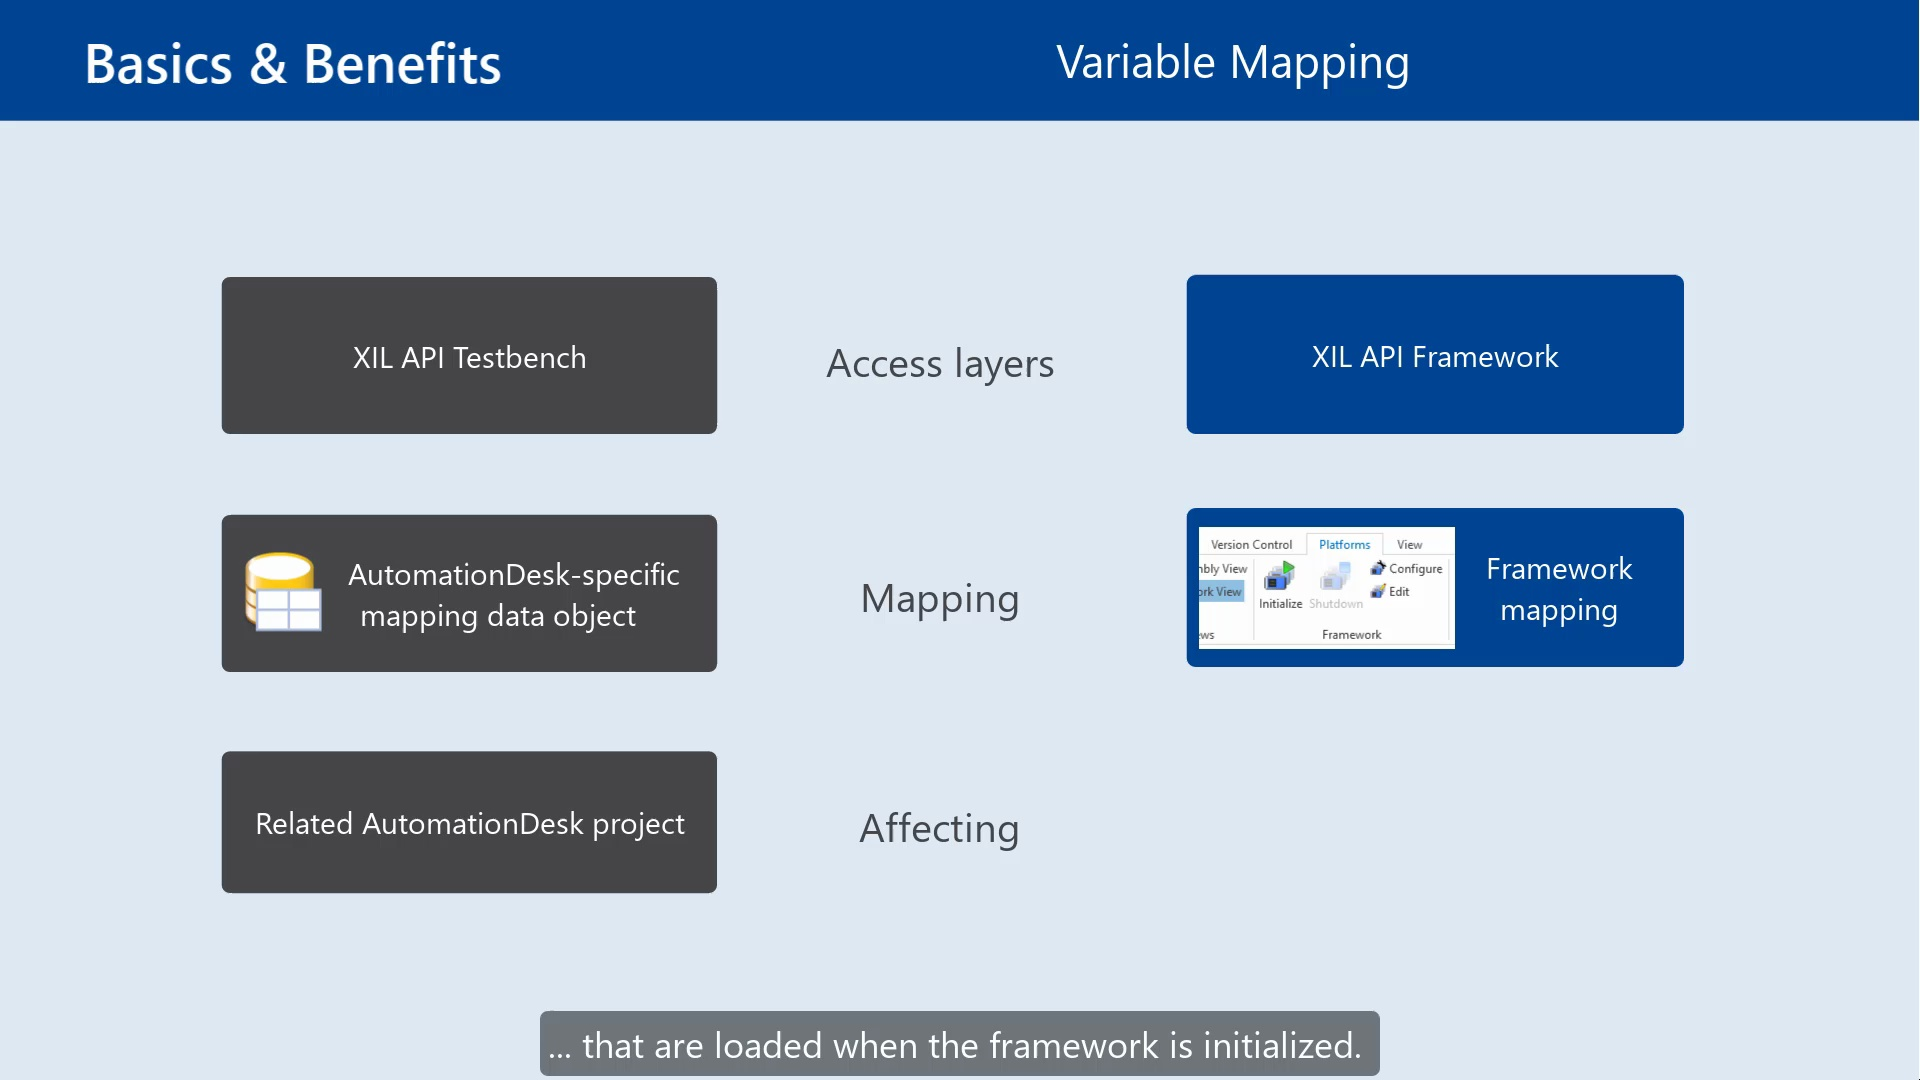Open the View ribbon tab
This screenshot has height=1080, width=1920.
point(1409,544)
